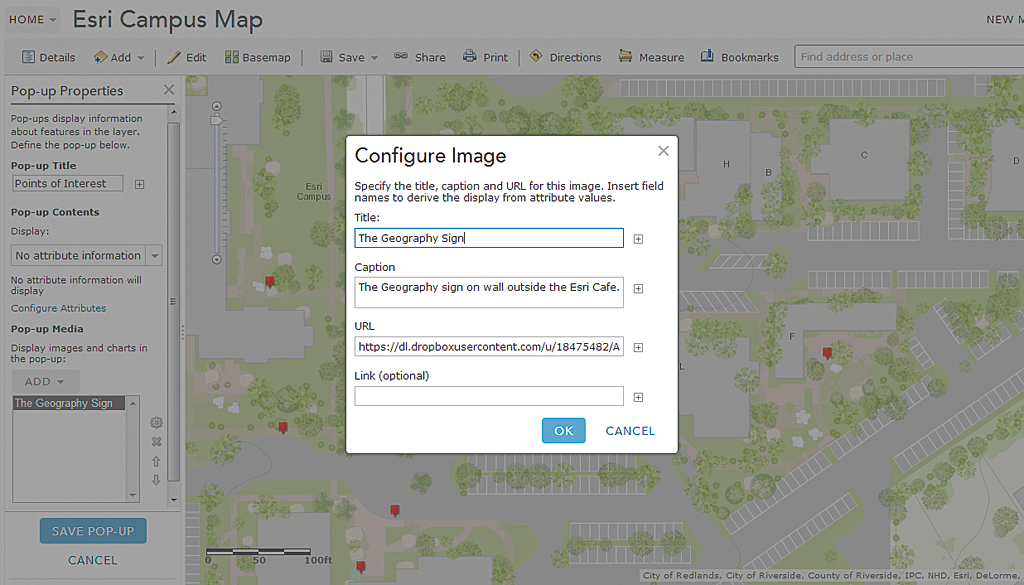Insert field name into Title field
The width and height of the screenshot is (1024, 585).
638,239
